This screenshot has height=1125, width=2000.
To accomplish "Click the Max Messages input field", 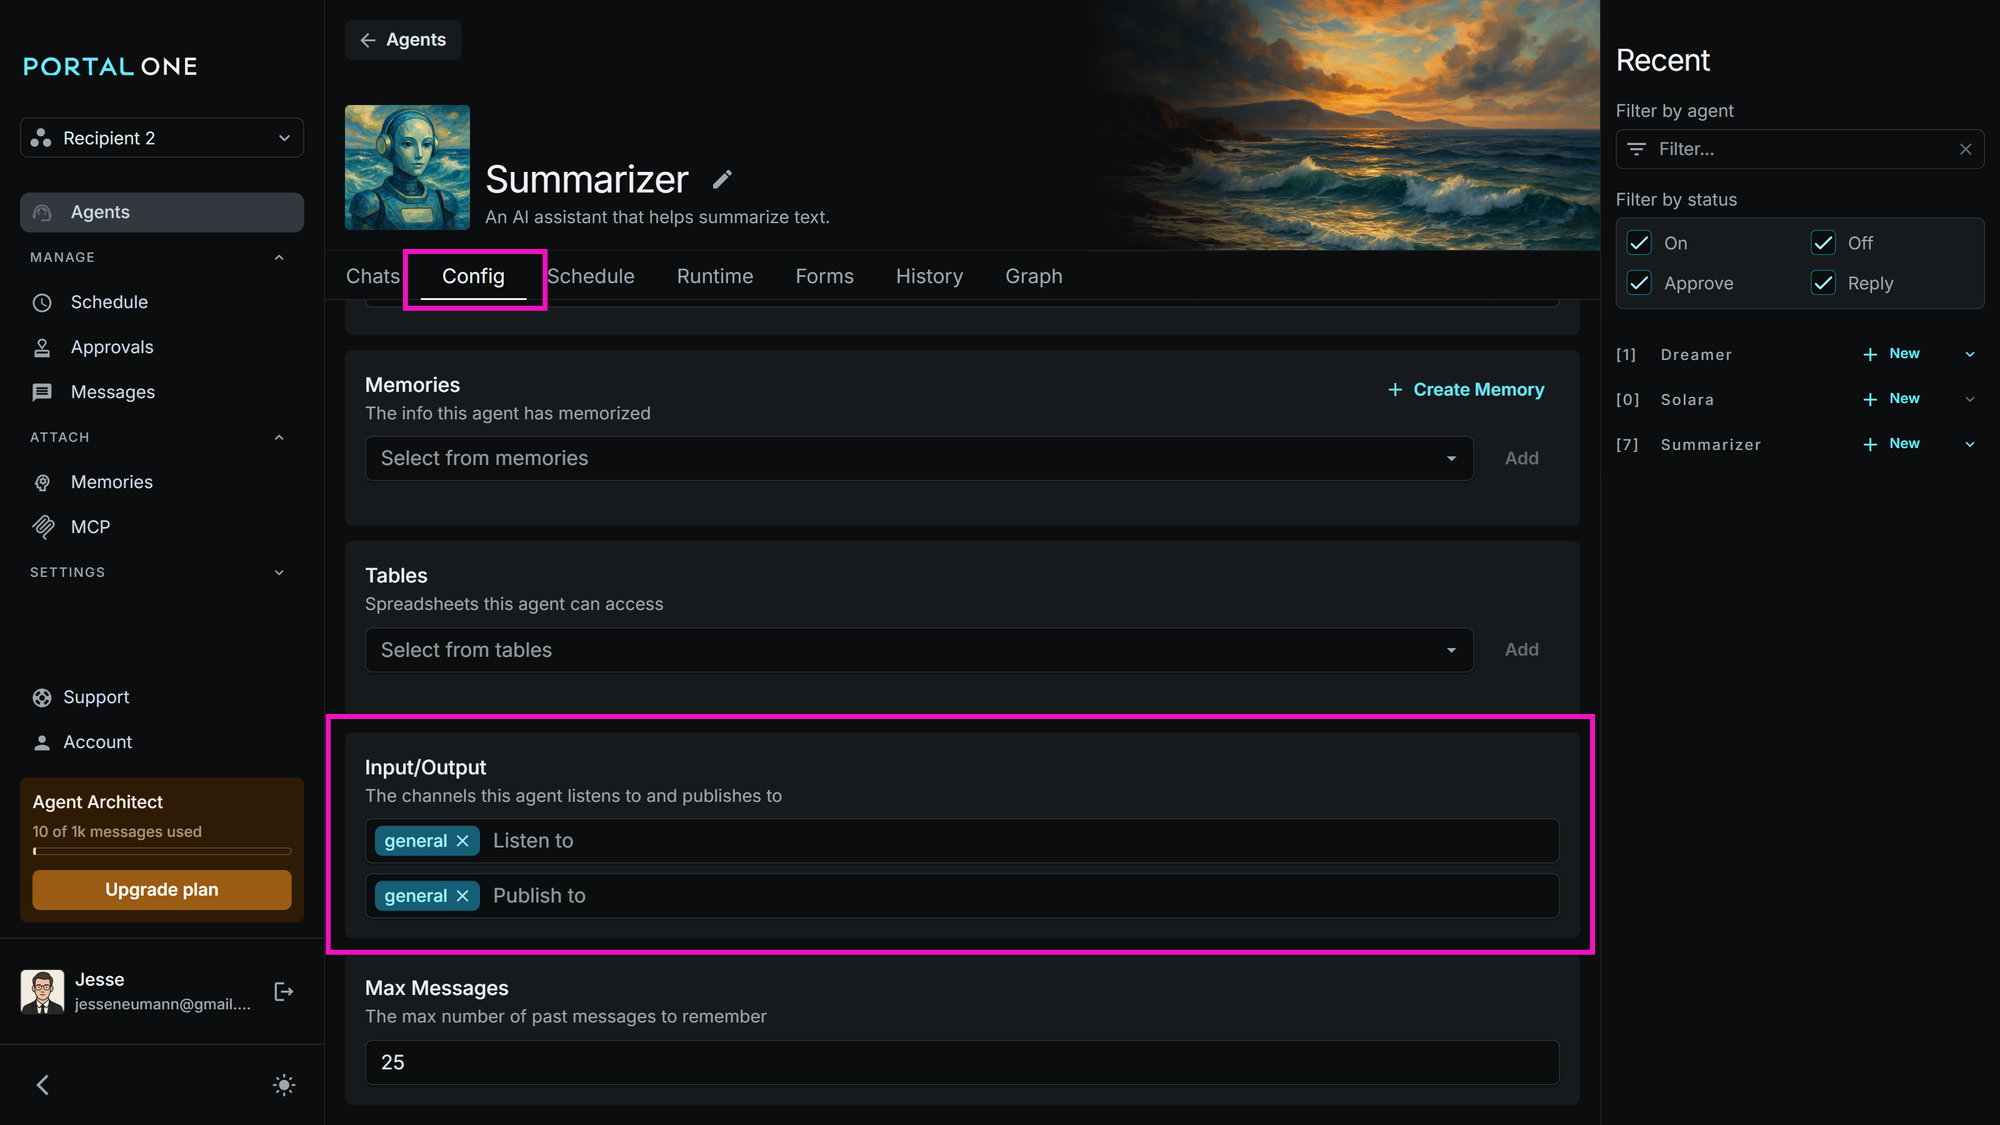I will pyautogui.click(x=960, y=1062).
